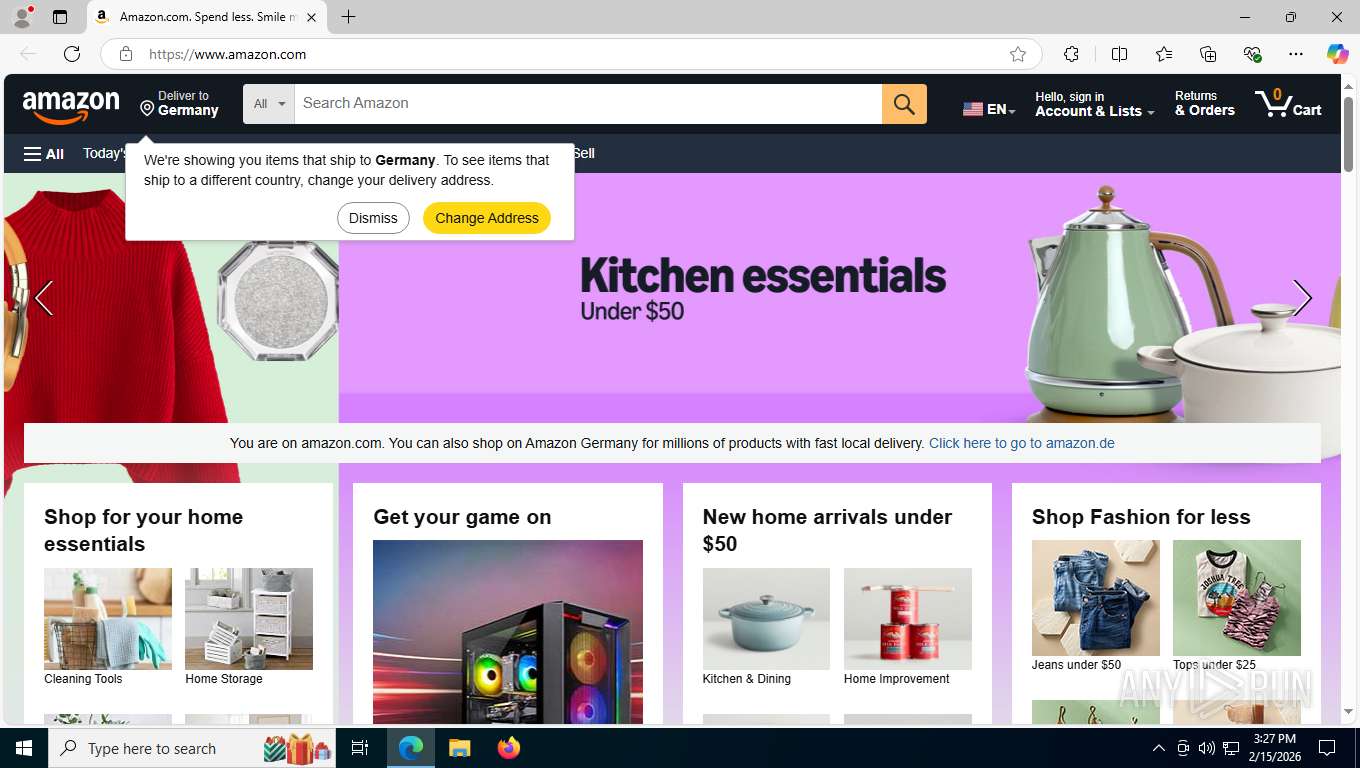The image size is (1360, 768).
Task: Expand the All search category dropdown
Action: (269, 104)
